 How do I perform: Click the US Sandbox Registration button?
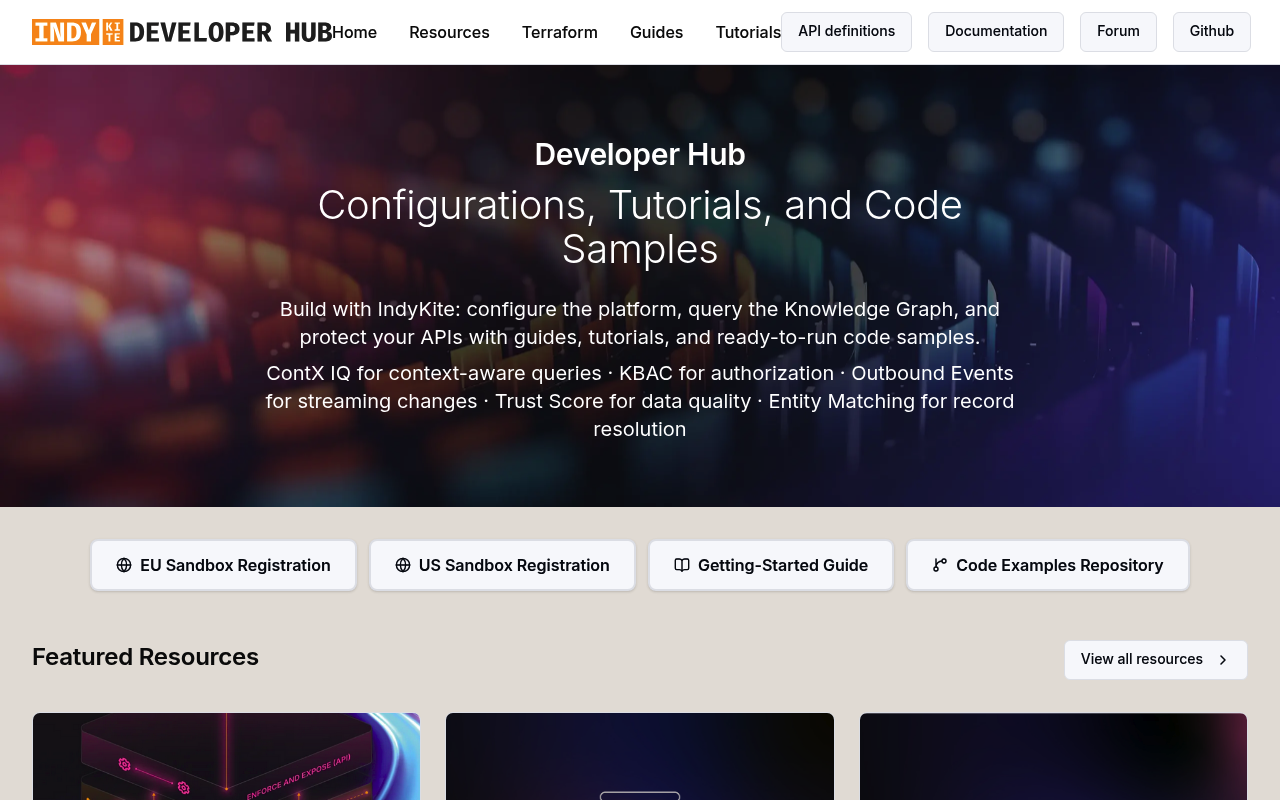pyautogui.click(x=502, y=565)
